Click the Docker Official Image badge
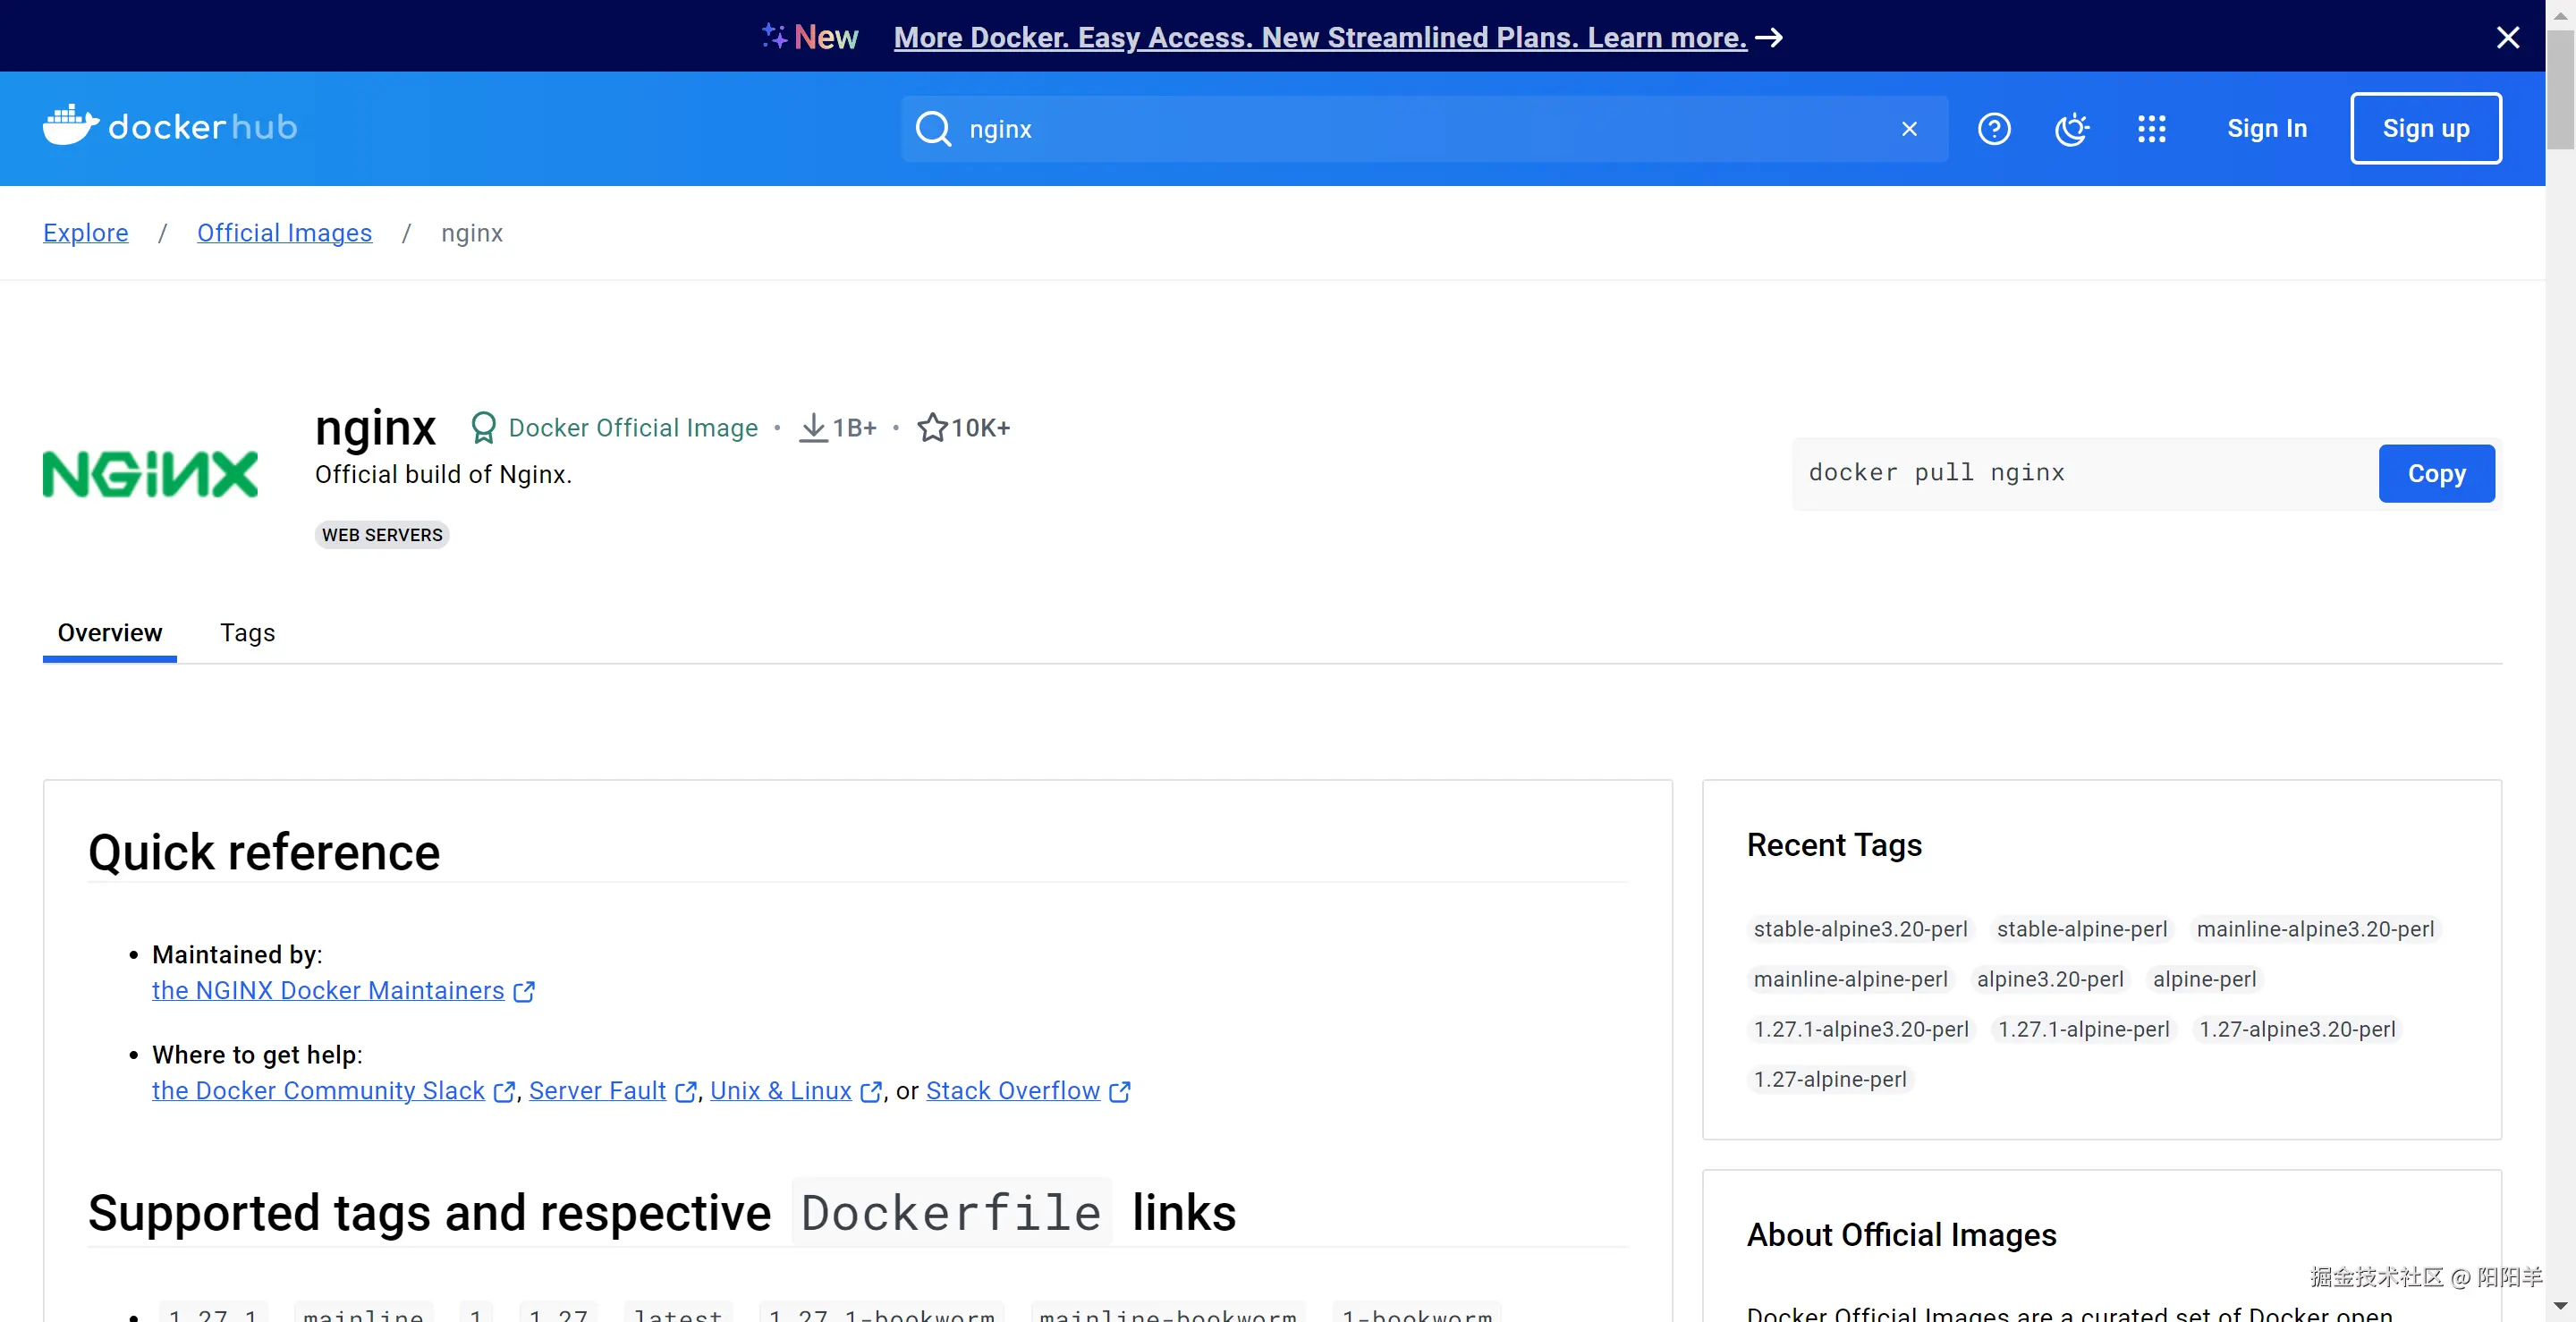Screen dimensions: 2576x1322 click(614, 428)
